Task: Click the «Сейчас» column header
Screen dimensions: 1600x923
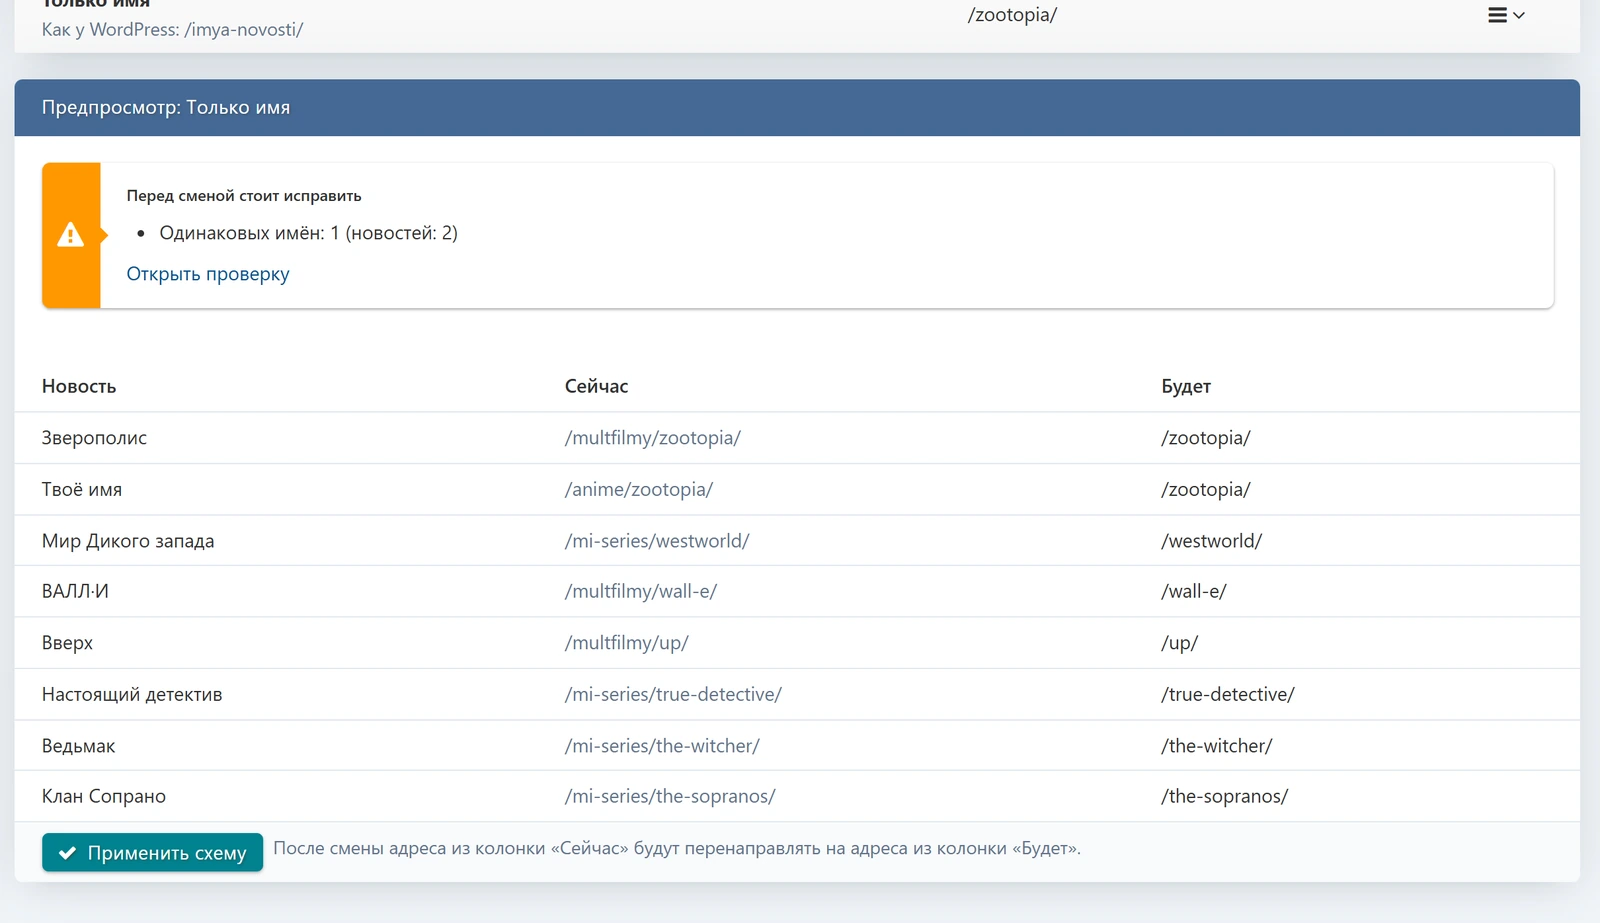Action: [x=596, y=387]
